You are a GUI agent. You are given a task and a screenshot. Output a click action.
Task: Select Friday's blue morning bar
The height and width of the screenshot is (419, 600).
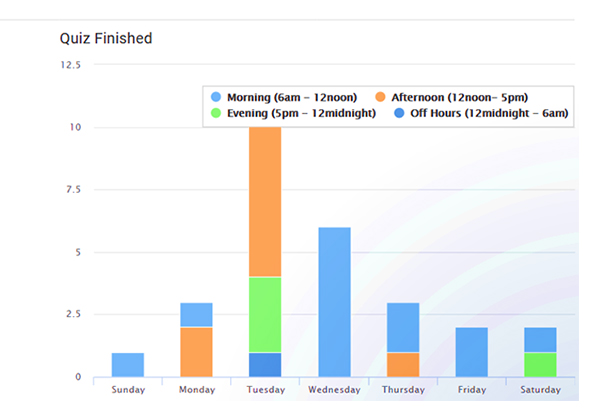pos(472,352)
